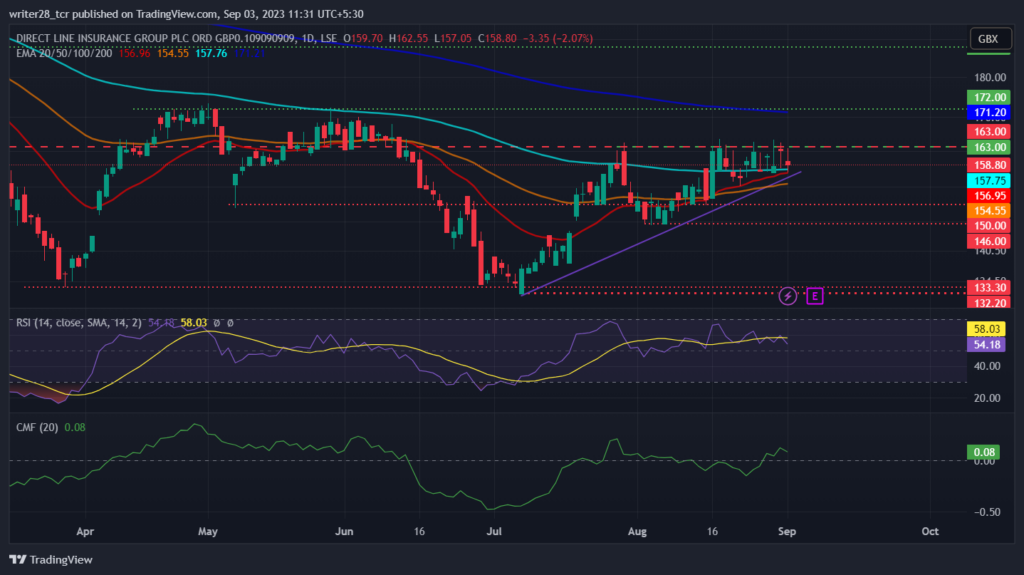Image resolution: width=1024 pixels, height=575 pixels.
Task: Click the 154.55 orange EMA label
Action: 989,210
